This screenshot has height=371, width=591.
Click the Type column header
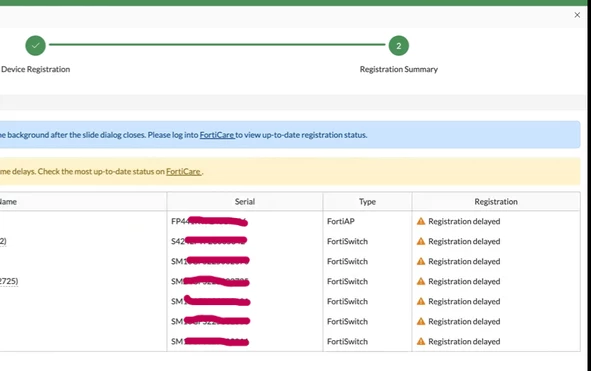(x=367, y=202)
